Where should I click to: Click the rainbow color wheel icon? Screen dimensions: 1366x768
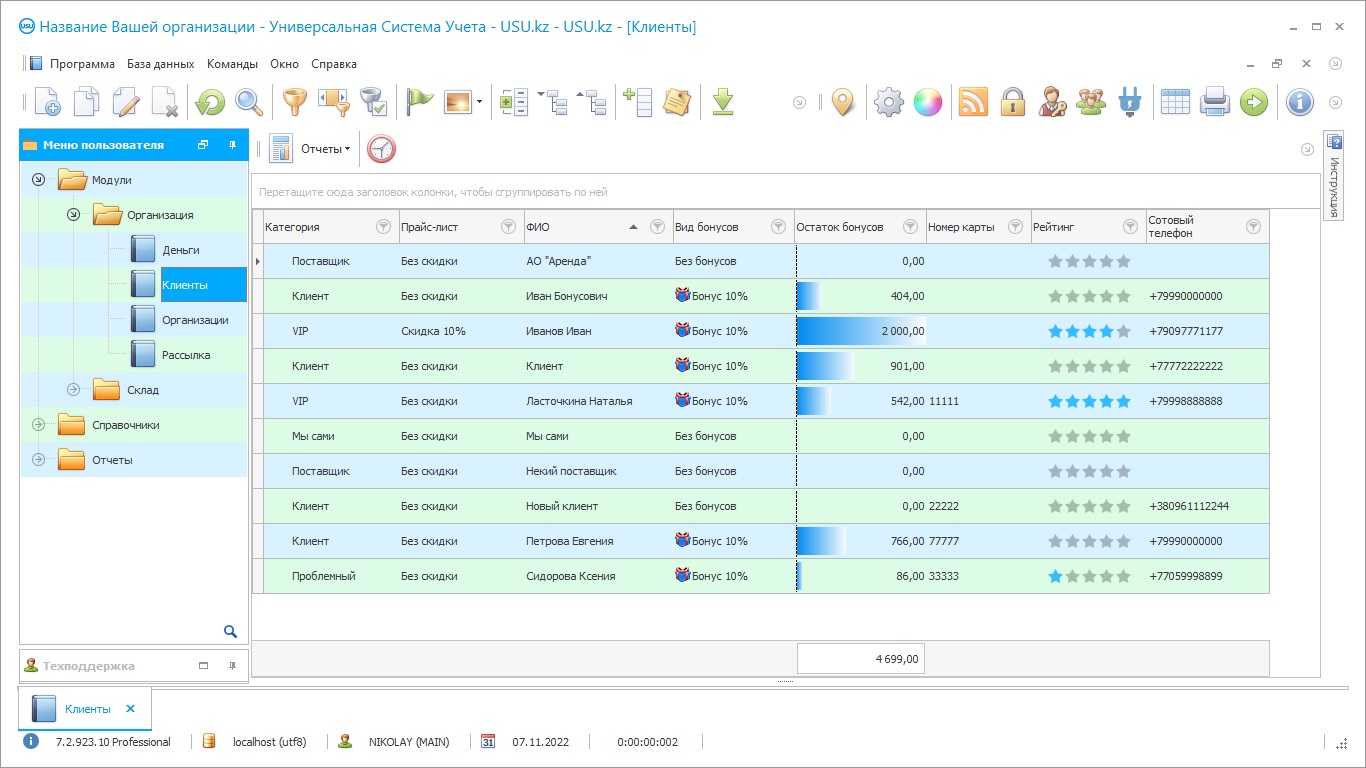[928, 102]
